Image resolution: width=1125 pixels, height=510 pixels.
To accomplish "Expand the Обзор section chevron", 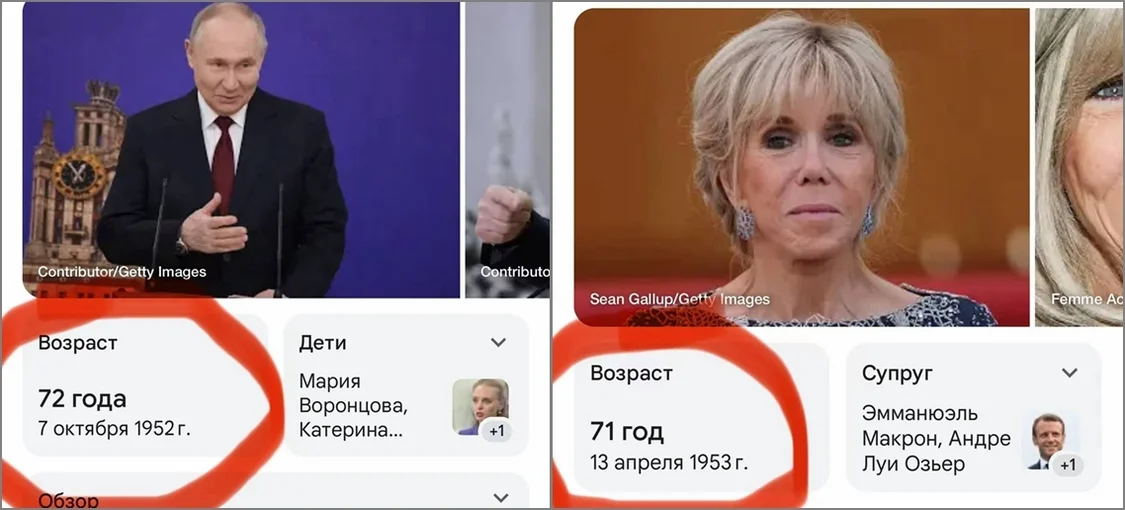I will click(501, 497).
